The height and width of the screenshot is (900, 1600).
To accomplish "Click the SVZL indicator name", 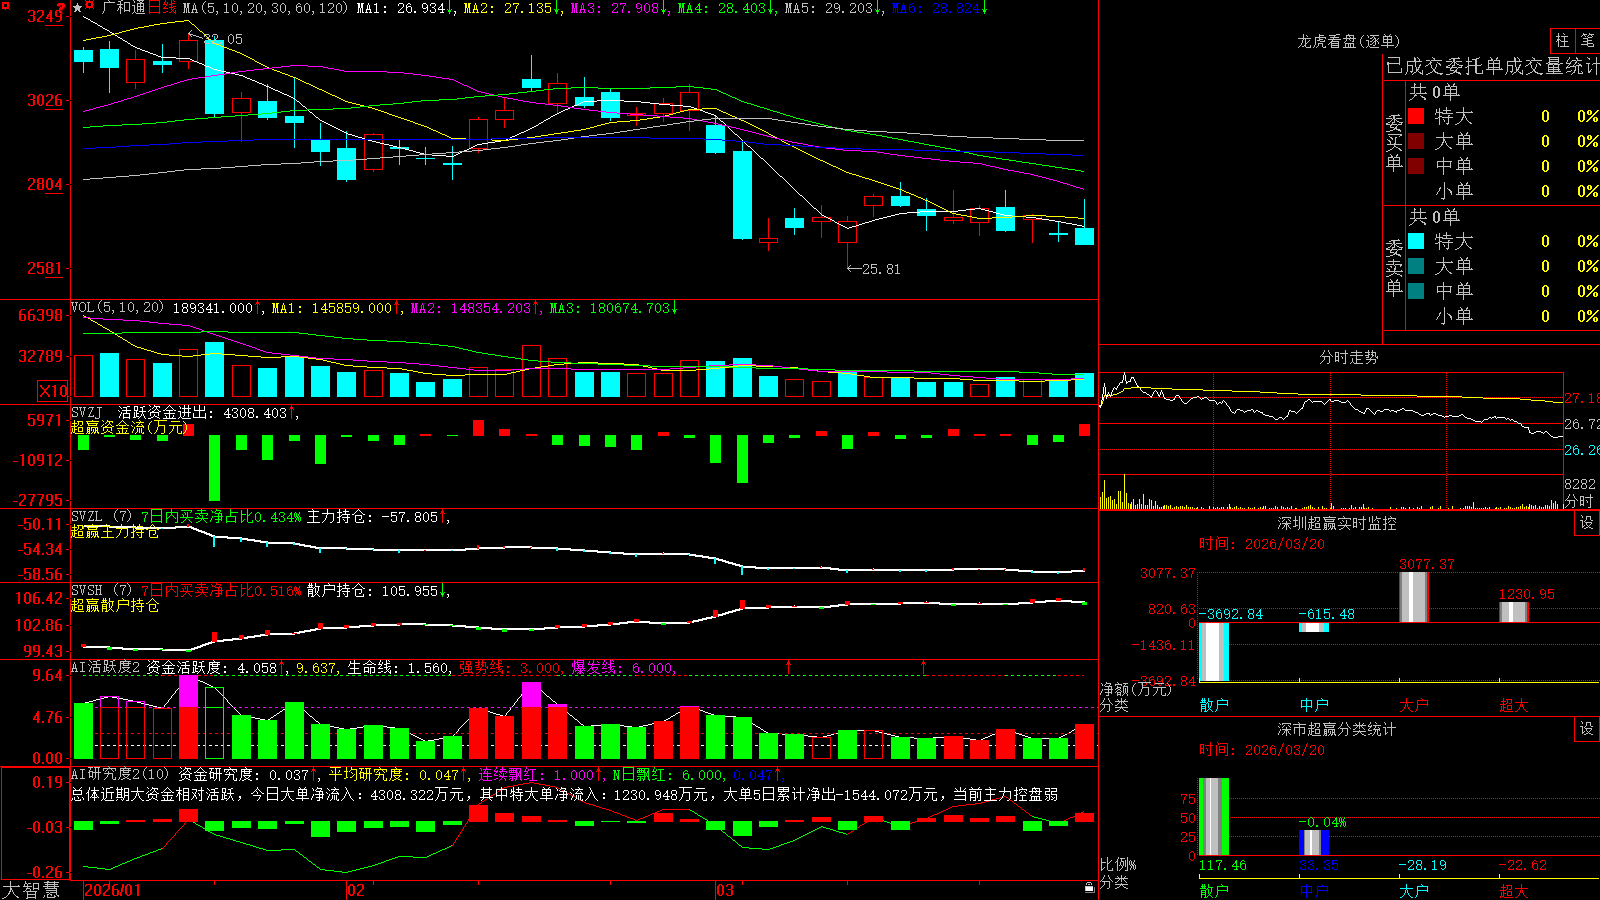I will tap(87, 517).
